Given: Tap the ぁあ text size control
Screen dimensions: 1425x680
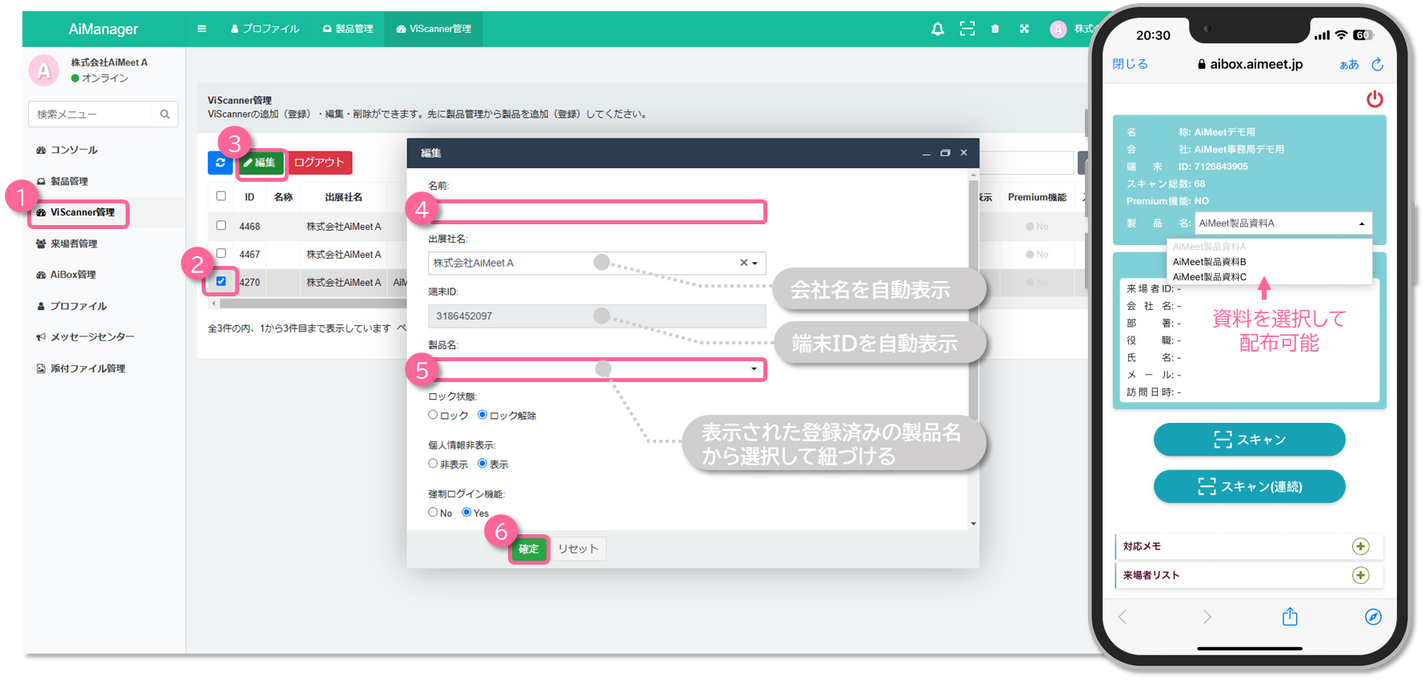Looking at the screenshot, I should pos(1349,64).
